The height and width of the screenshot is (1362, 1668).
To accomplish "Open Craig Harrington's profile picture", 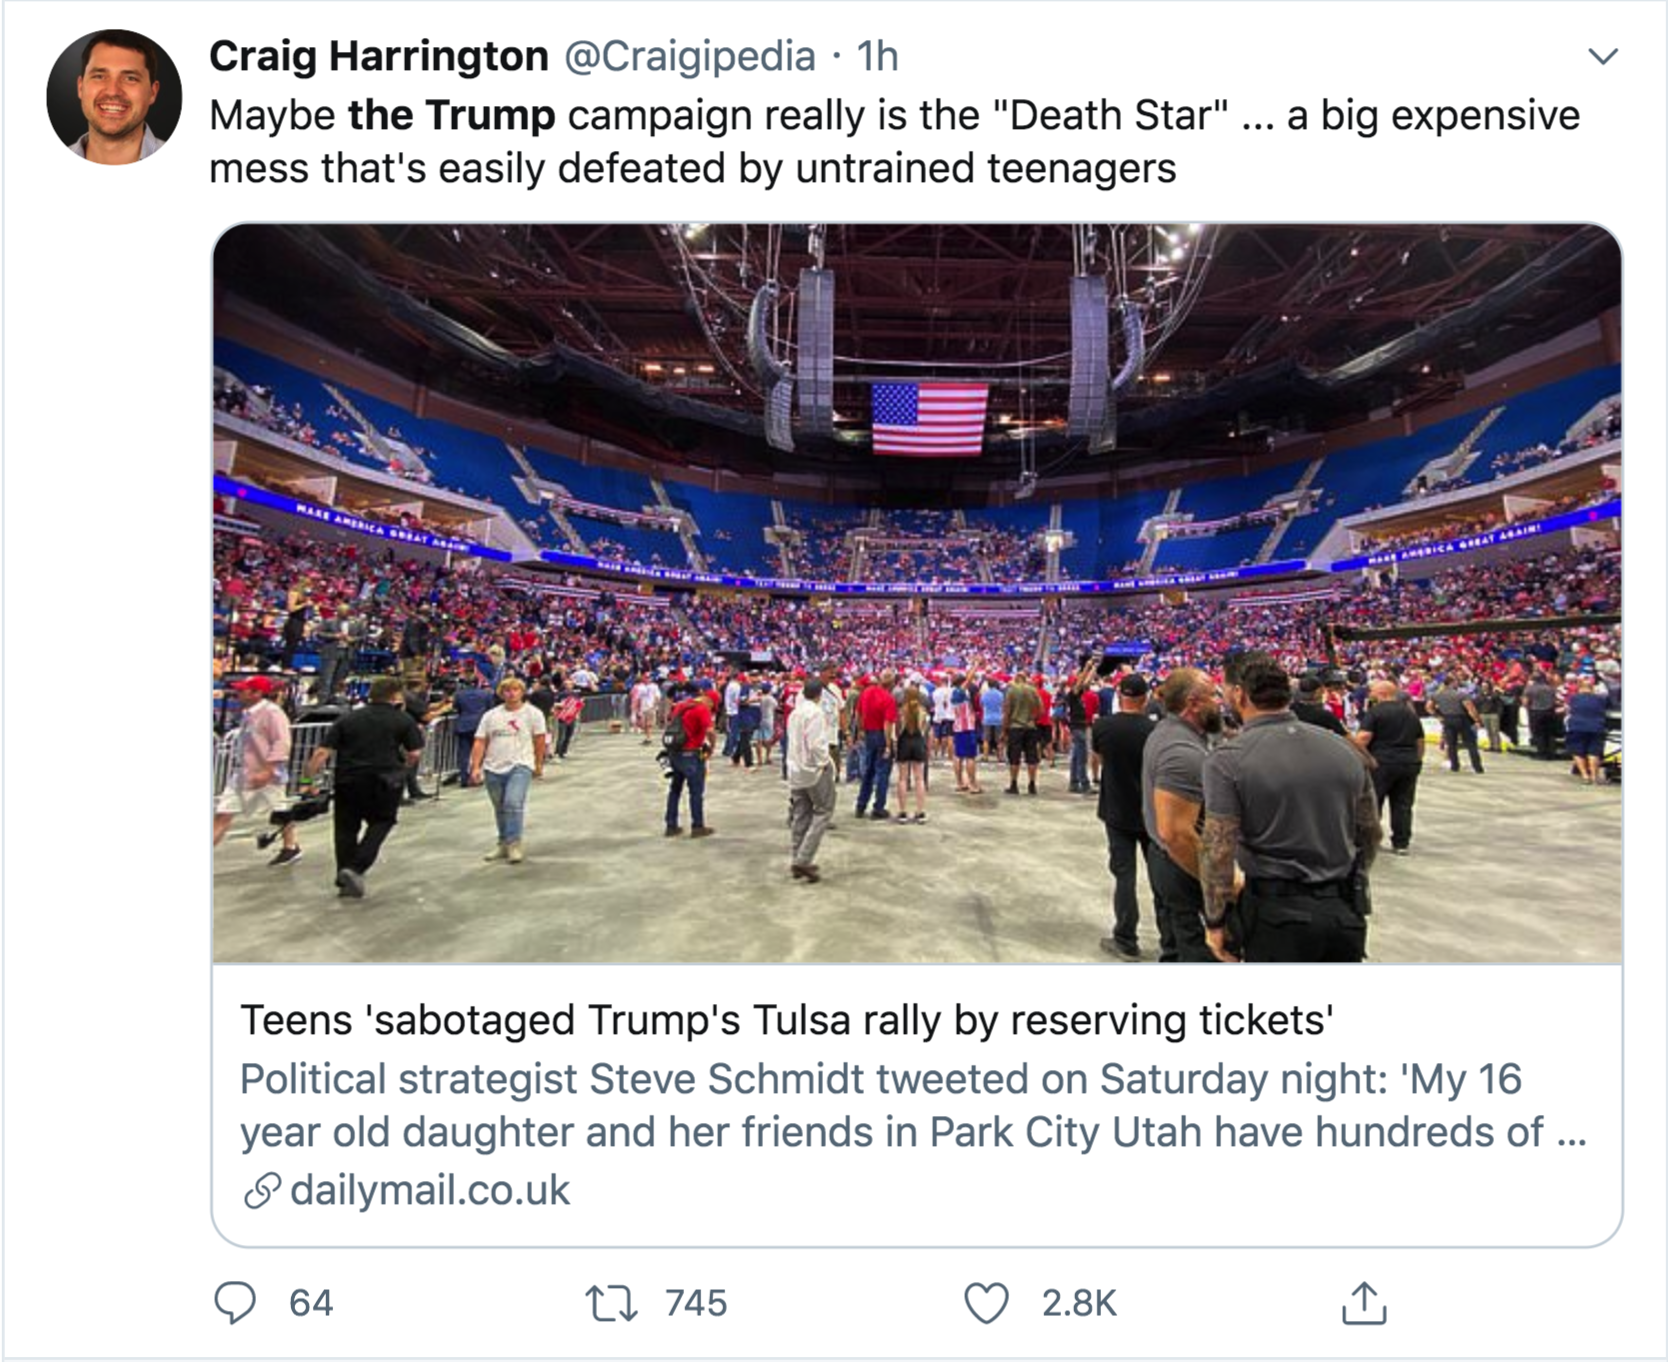I will (x=114, y=97).
